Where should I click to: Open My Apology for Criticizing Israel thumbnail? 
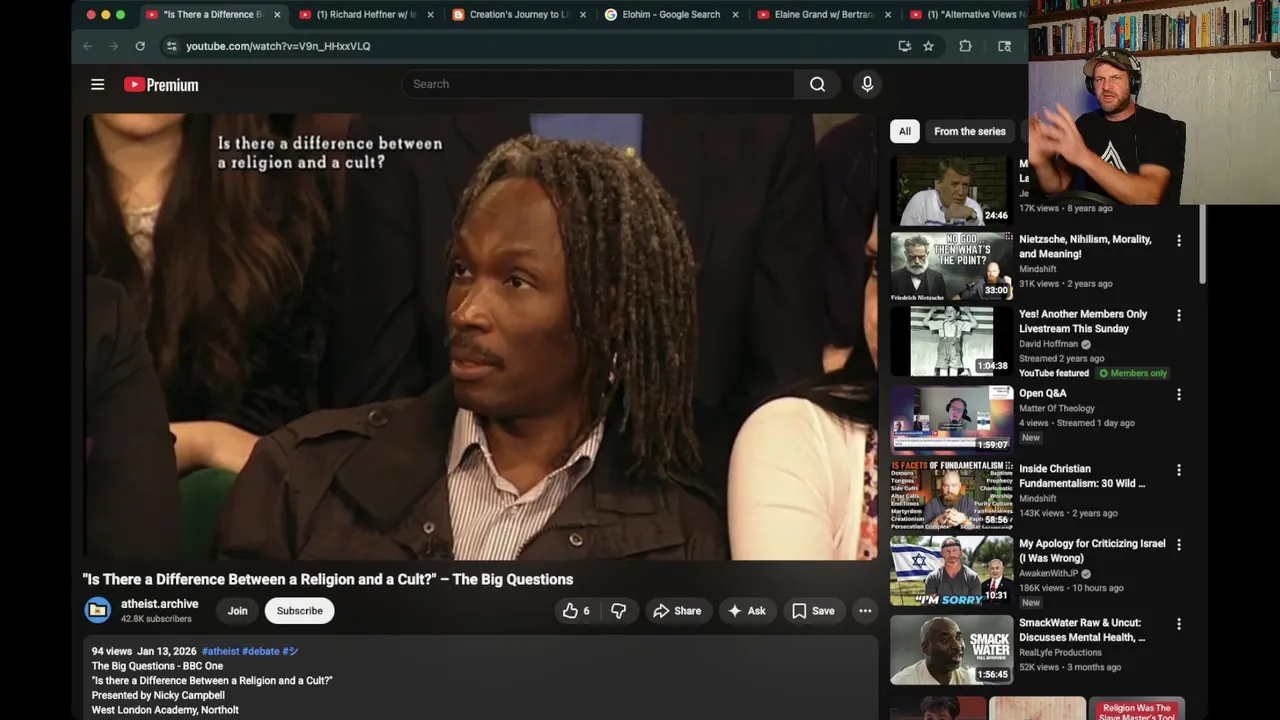[x=951, y=571]
